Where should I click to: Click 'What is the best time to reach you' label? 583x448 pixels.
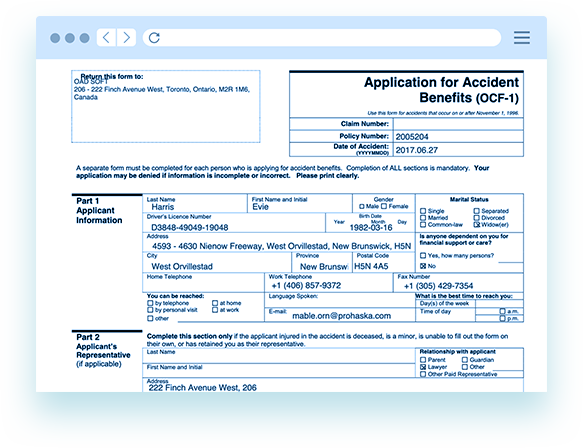click(x=464, y=296)
